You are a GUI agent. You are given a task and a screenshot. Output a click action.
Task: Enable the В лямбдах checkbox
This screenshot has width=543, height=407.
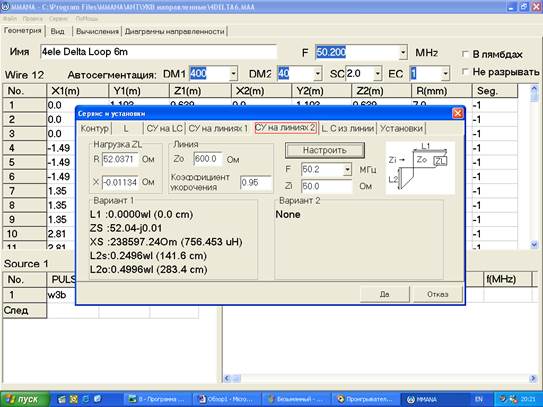[x=465, y=54]
